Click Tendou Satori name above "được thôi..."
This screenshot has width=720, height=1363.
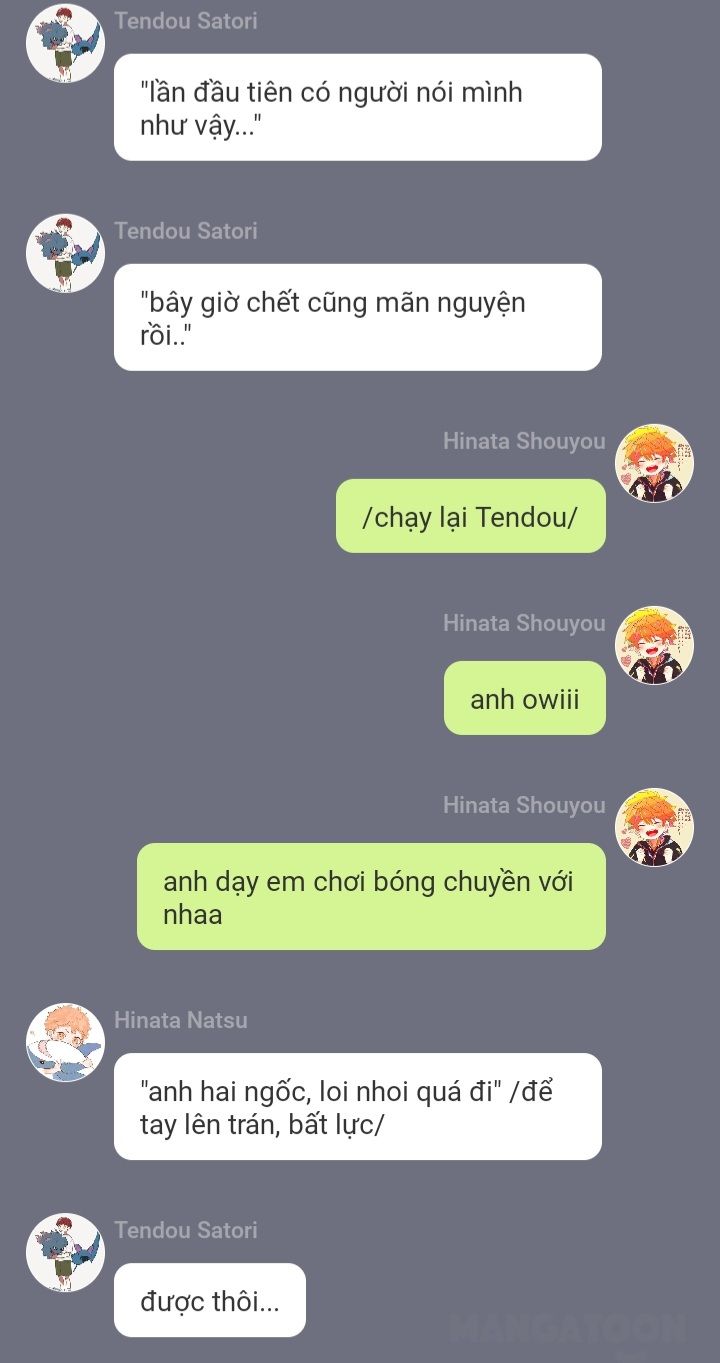coord(186,1230)
